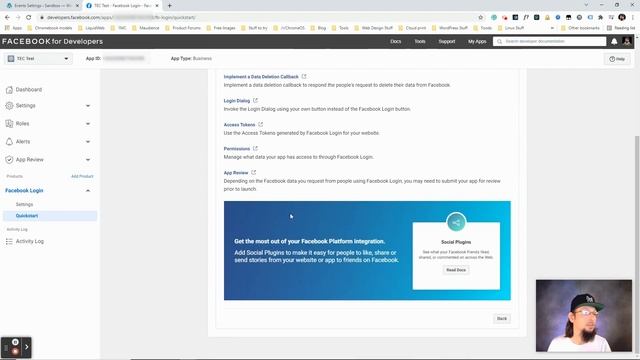Expand the Alerts section in sidebar
This screenshot has height=360, width=640.
coord(88,142)
